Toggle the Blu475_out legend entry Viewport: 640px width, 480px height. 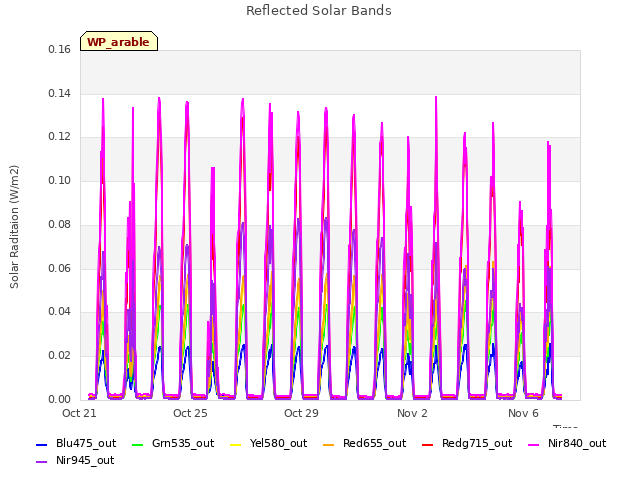76,444
